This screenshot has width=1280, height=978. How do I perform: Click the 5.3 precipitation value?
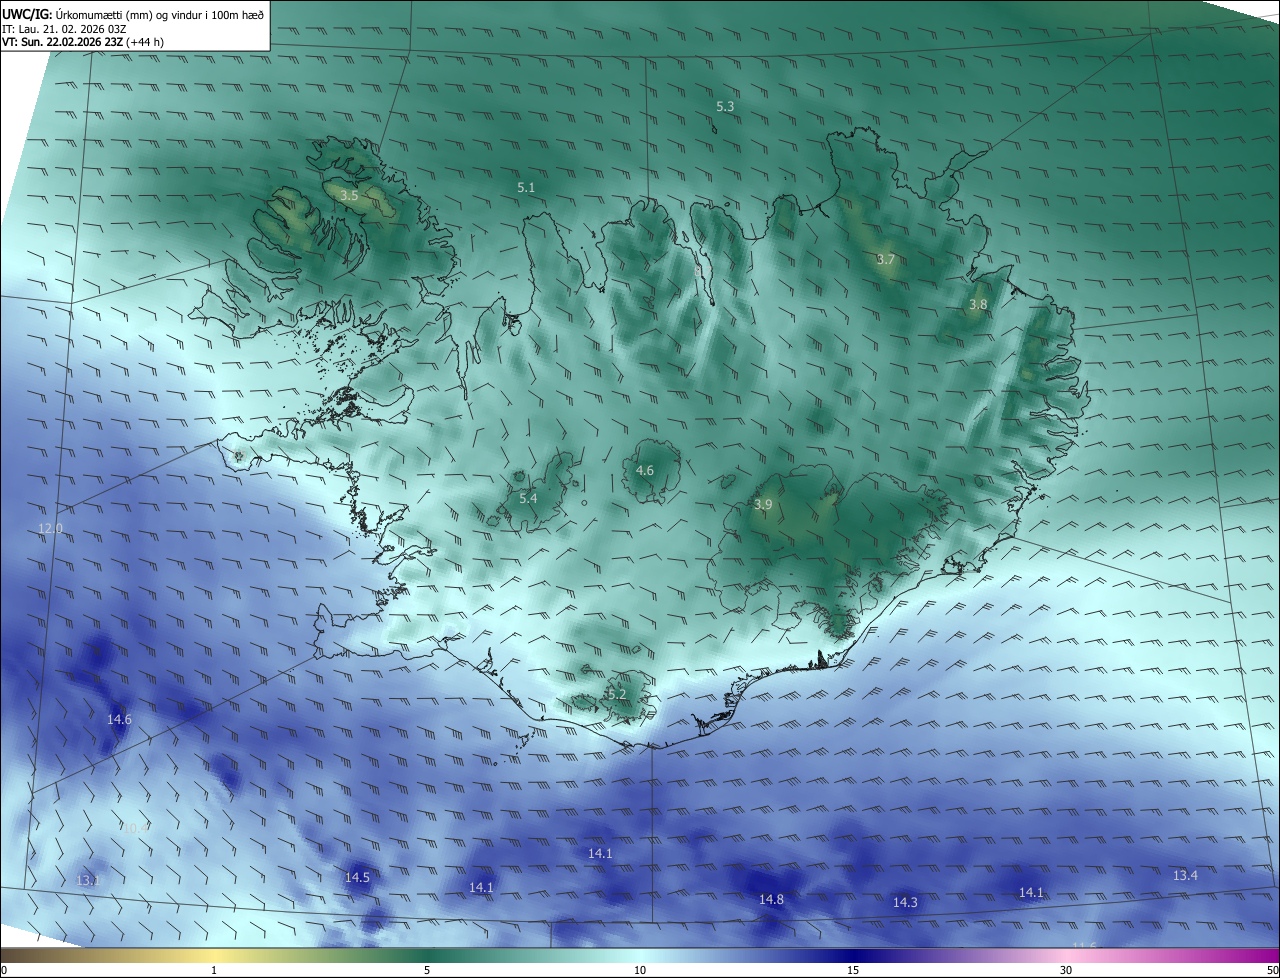725,106
